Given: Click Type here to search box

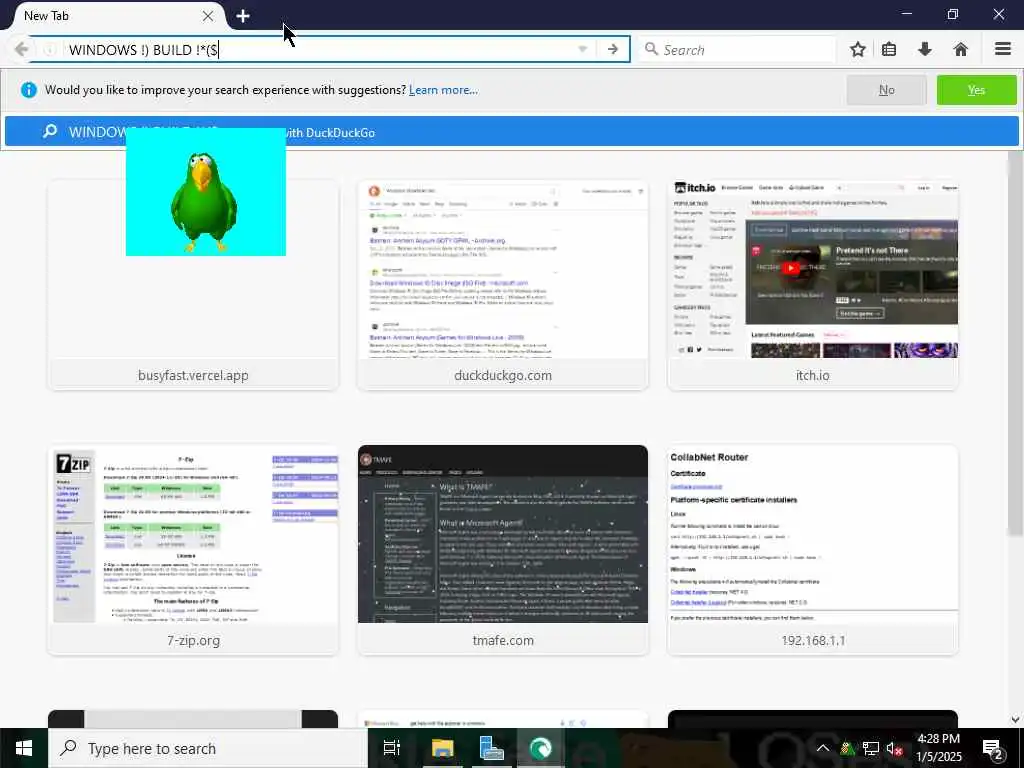Looking at the screenshot, I should click(208, 748).
